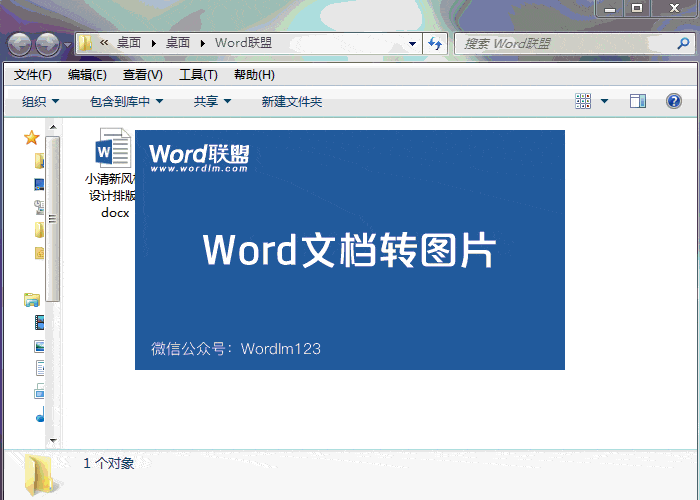The image size is (700, 500).
Task: Expand the 包含到库中 dropdown
Action: 126,102
